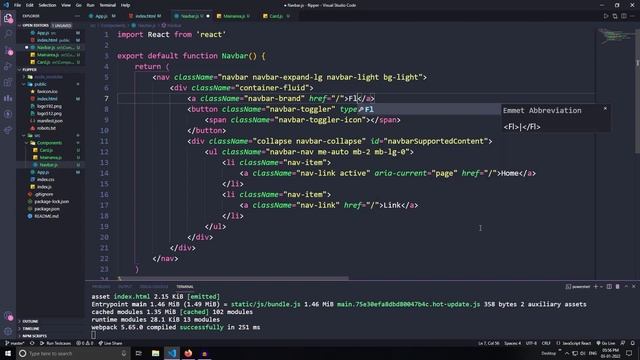
Task: Click the Split Editor Right icon
Action: pos(623,16)
